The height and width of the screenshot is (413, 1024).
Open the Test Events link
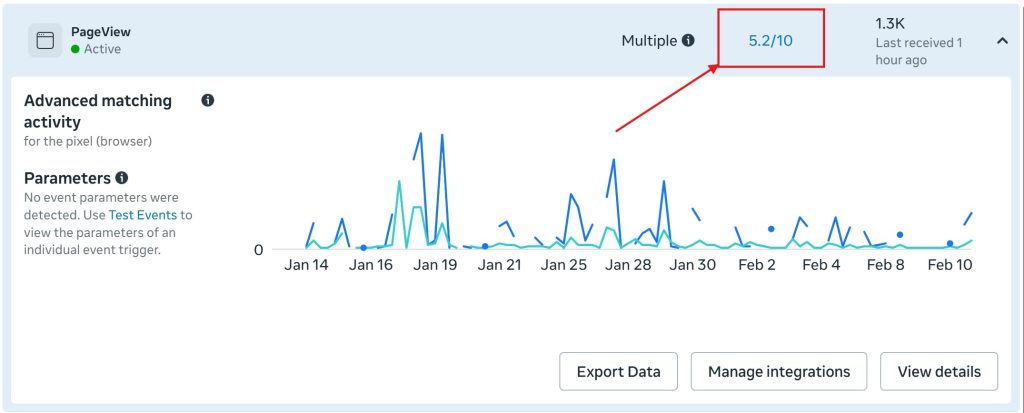point(142,214)
